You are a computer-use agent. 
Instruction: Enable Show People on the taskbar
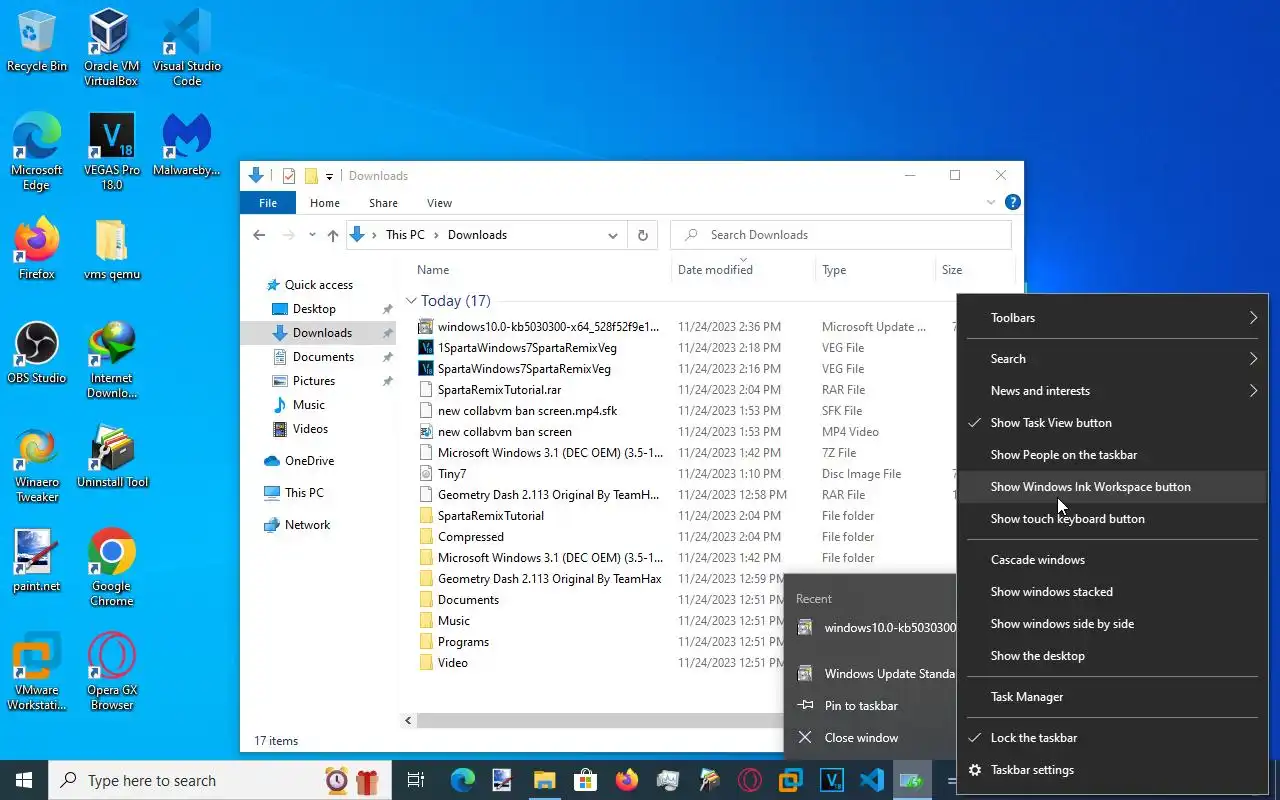coord(1111,455)
